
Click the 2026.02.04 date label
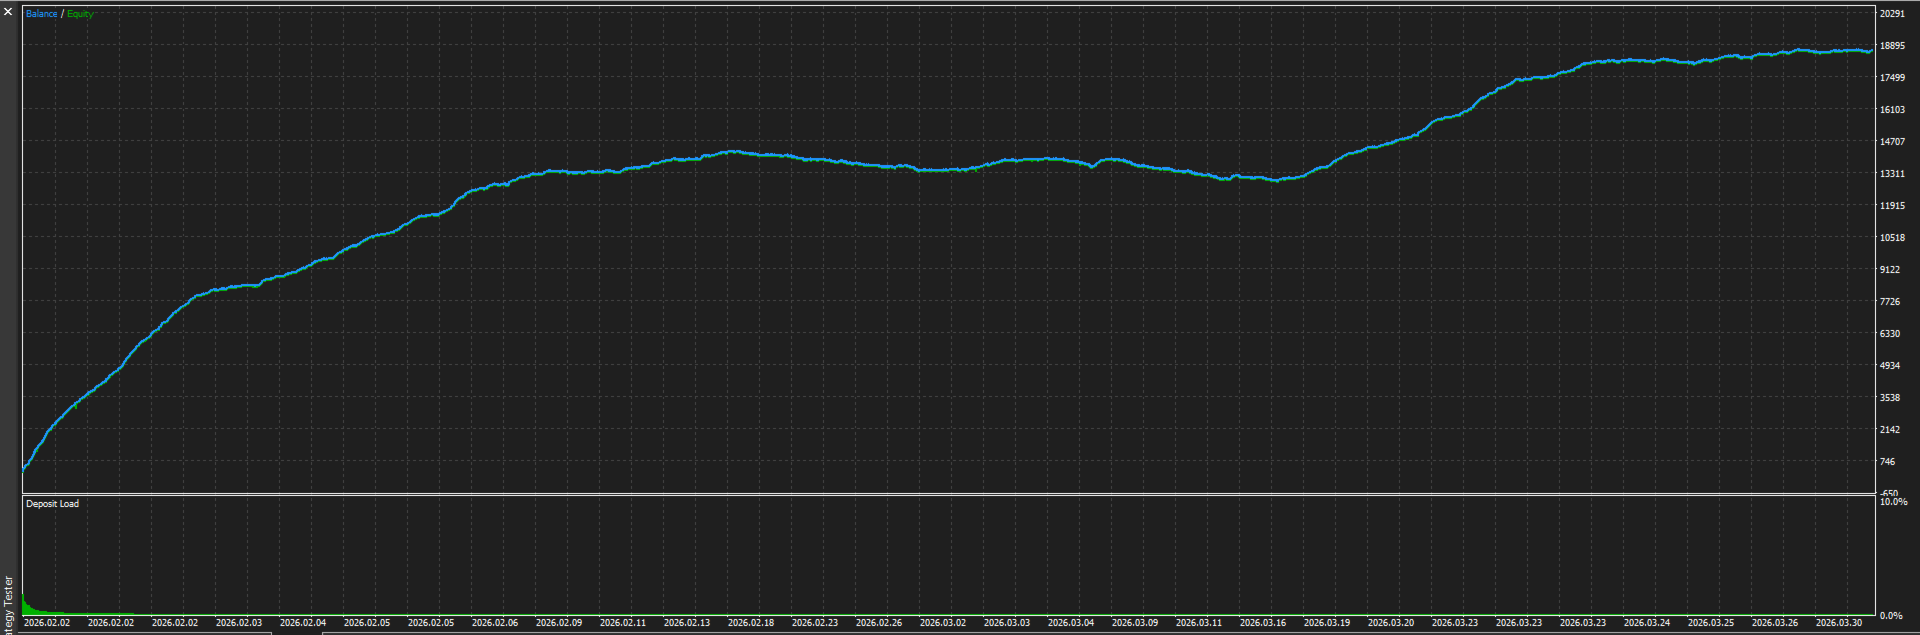303,623
